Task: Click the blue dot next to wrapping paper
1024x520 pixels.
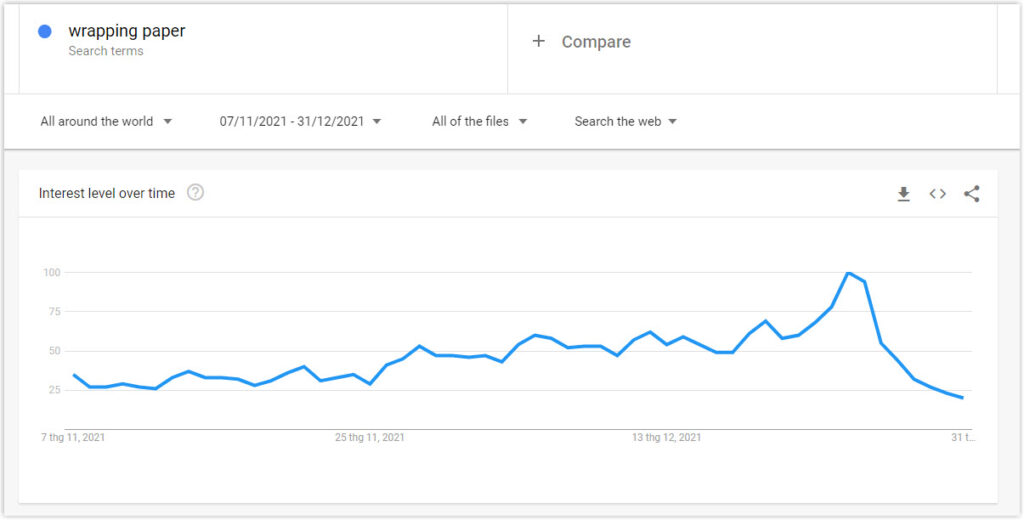Action: click(x=44, y=31)
